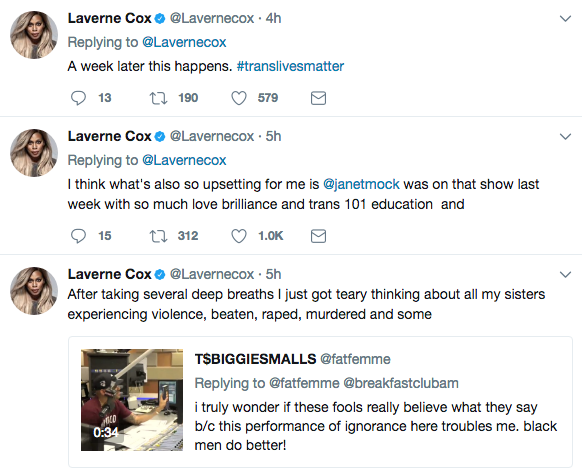This screenshot has width=582, height=471.
Task: Open the 4h timestamp of the first tweet
Action: [274, 19]
